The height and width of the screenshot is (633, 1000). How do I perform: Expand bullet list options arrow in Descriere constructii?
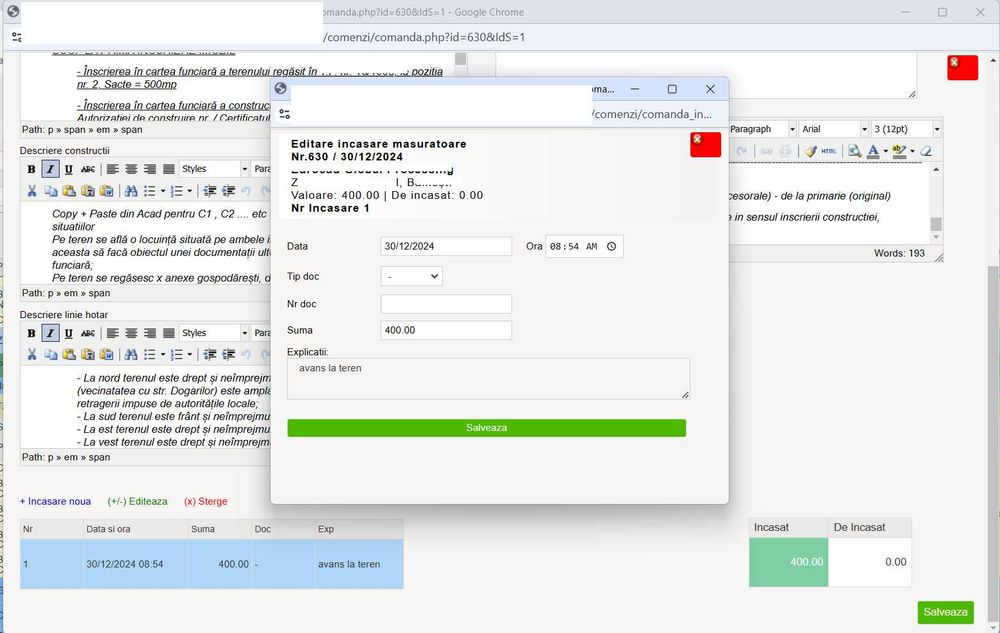pos(163,191)
